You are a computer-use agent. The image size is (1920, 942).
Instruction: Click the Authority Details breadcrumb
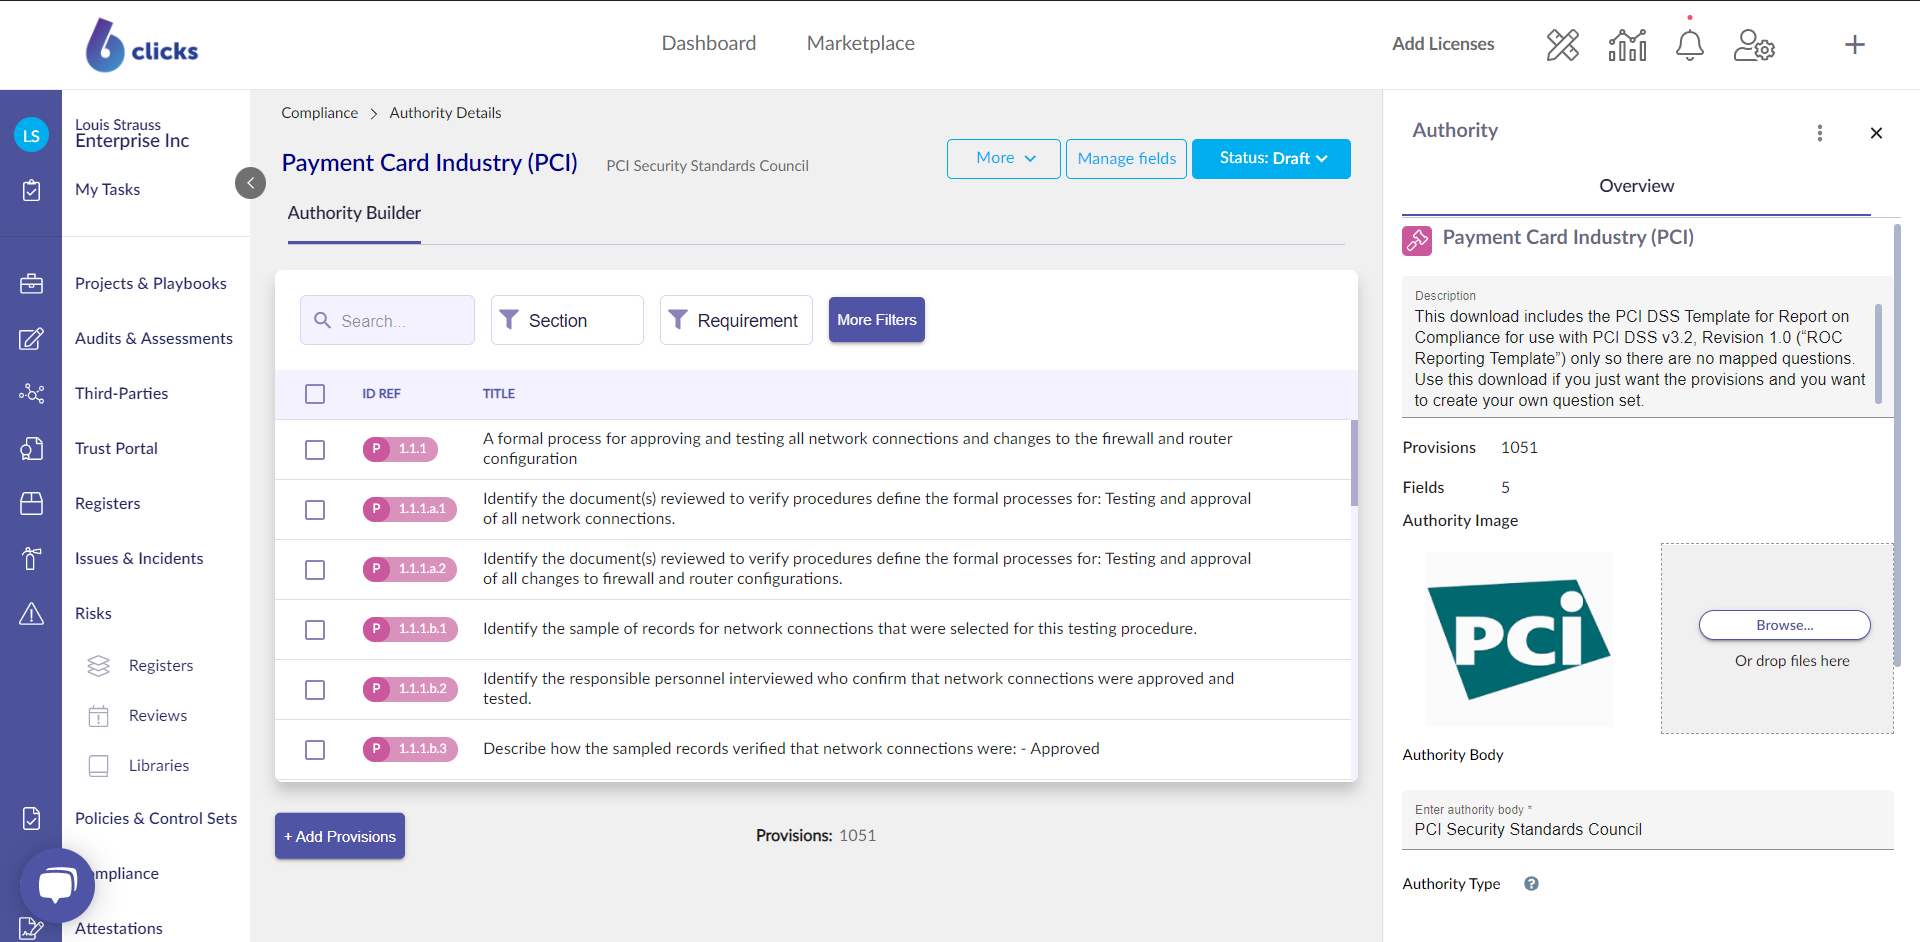coord(446,113)
